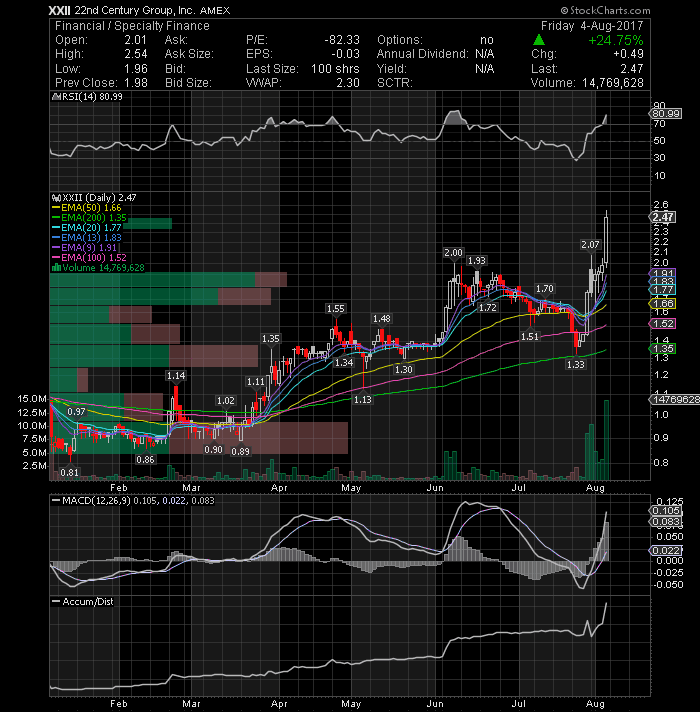Click the 0.81 price low annotation
This screenshot has height=712, width=700.
pyautogui.click(x=69, y=472)
